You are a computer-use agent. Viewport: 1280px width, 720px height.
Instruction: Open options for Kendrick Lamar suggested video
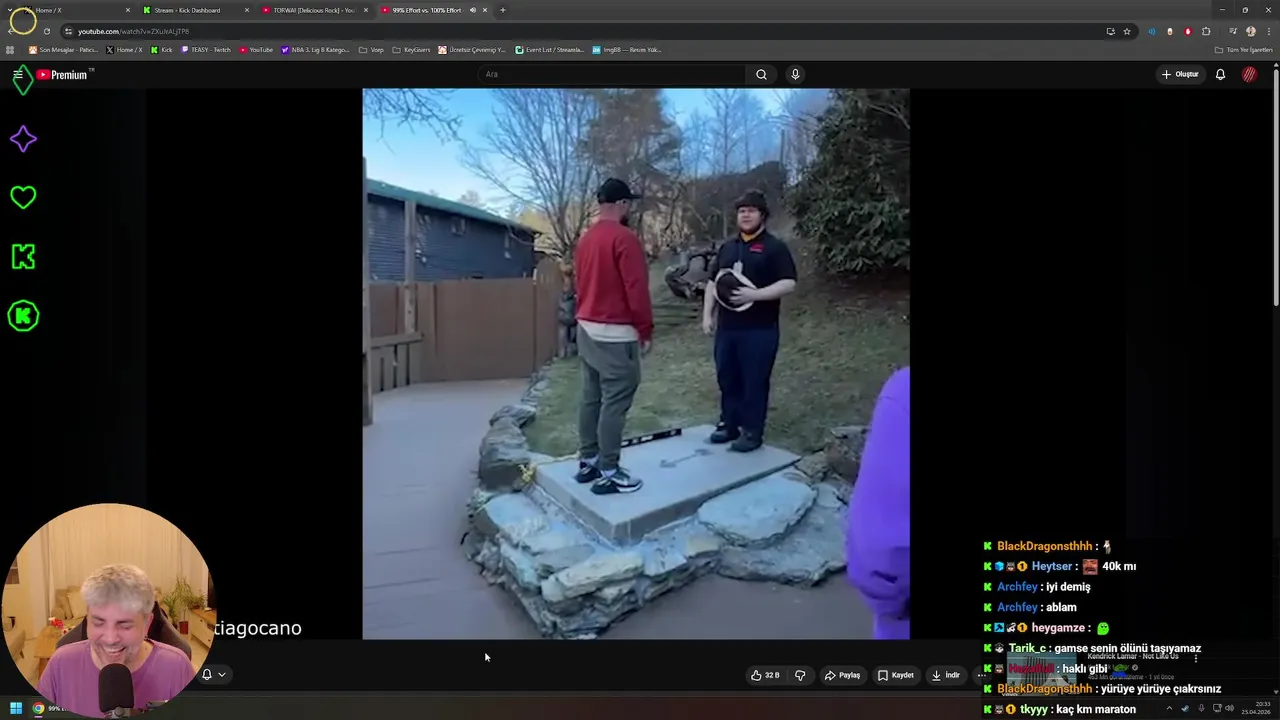(1195, 658)
